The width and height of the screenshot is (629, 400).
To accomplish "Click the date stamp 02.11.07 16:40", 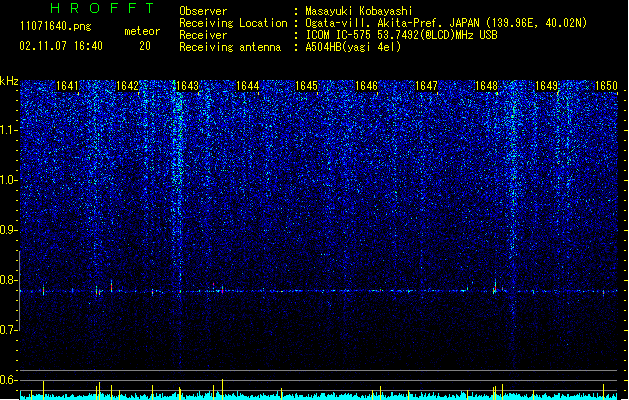I will pos(61,46).
